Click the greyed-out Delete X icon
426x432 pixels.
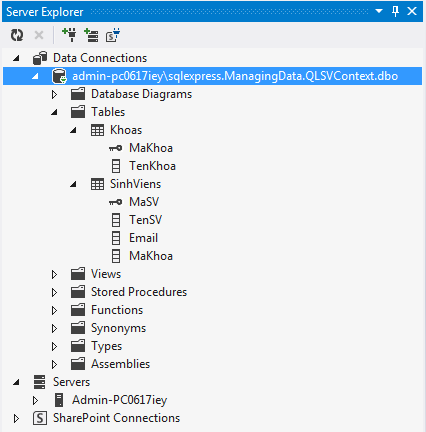(39, 35)
